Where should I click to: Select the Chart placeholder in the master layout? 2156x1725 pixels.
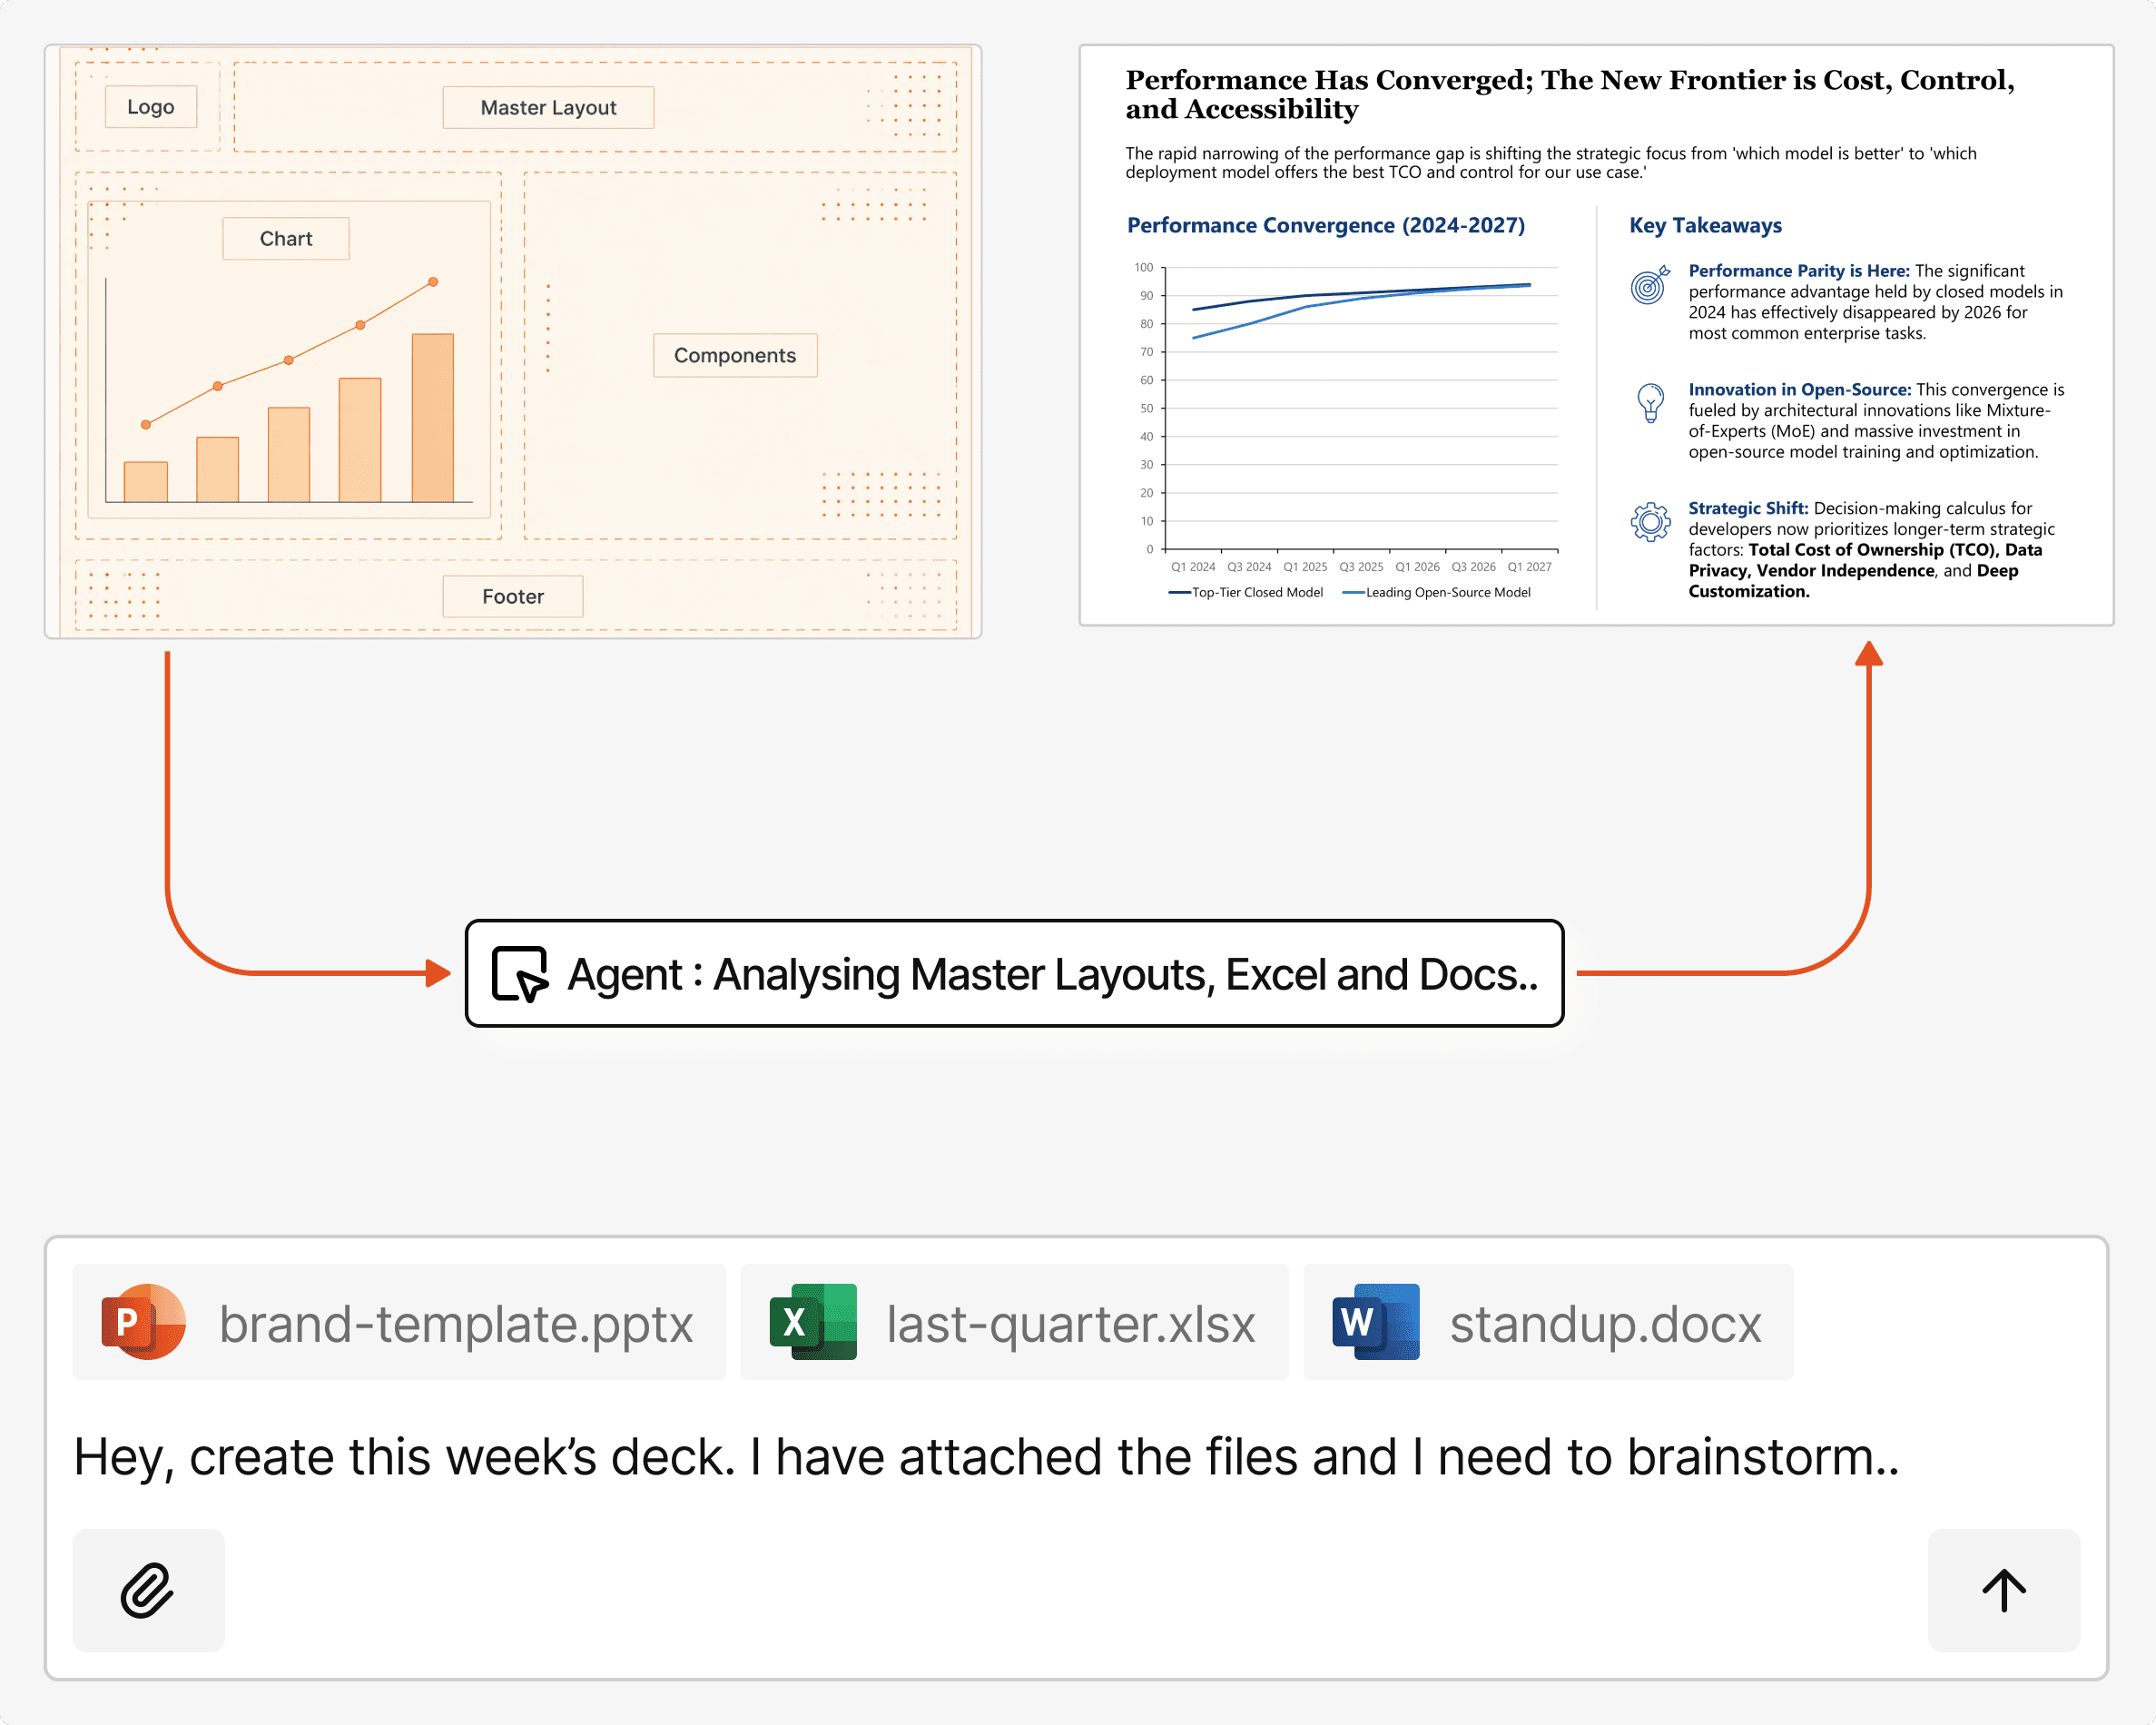pos(286,238)
